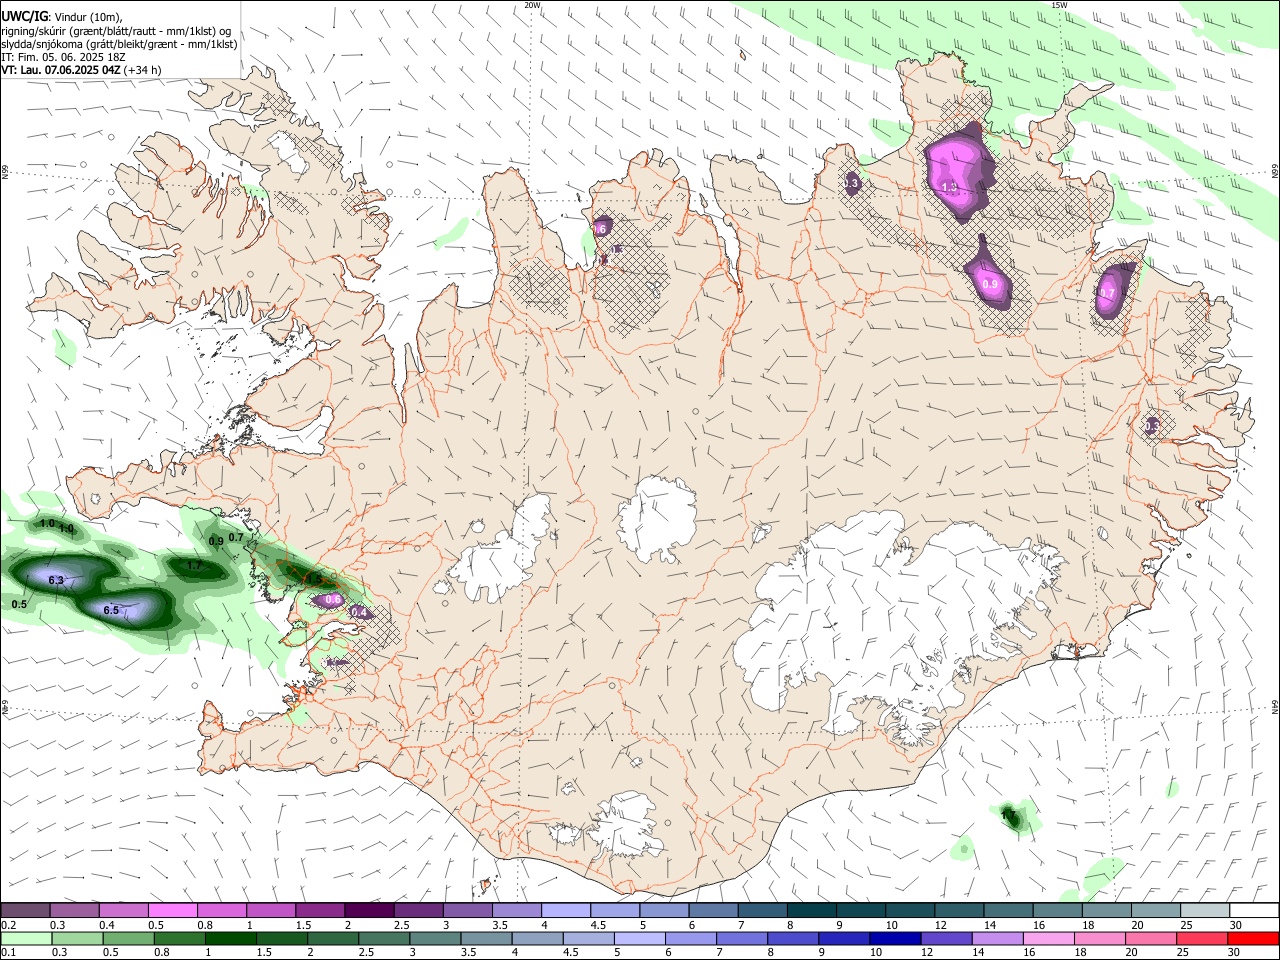Click the 'slydda/snjókoma' legend description line
The height and width of the screenshot is (960, 1280).
[120, 44]
